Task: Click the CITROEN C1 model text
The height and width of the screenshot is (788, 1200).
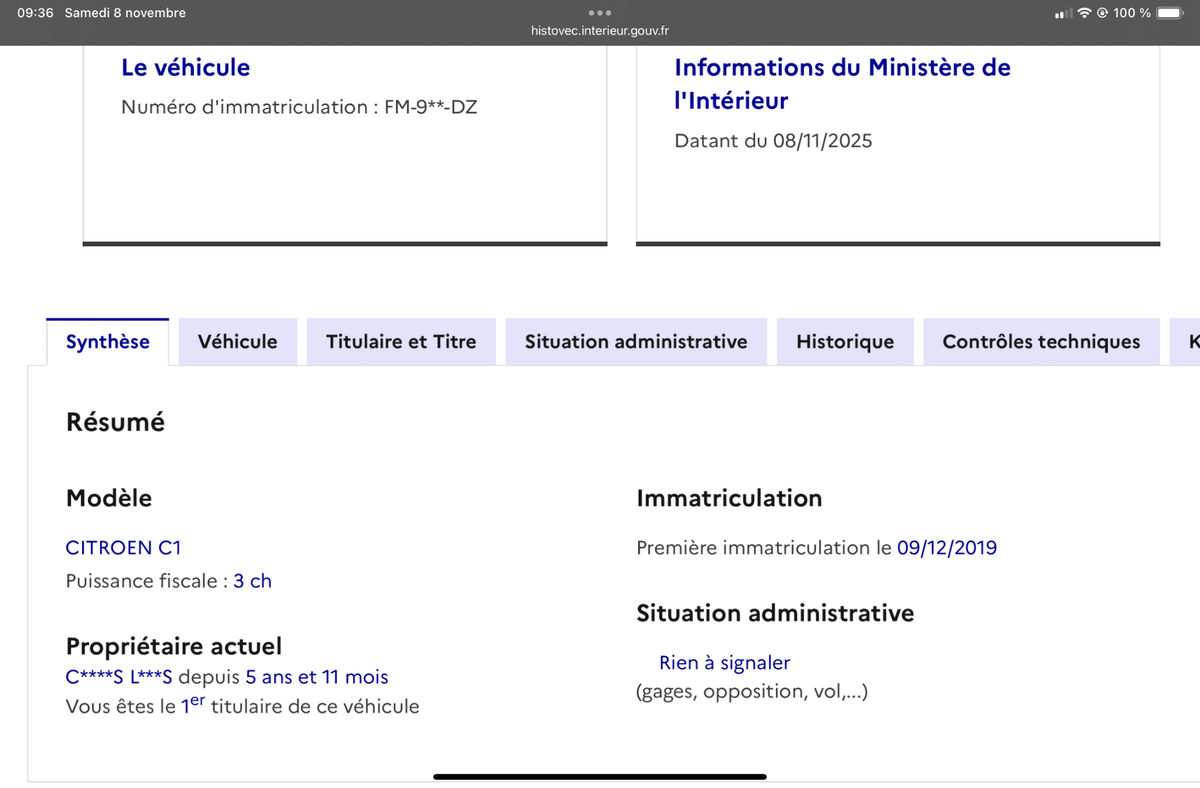Action: 123,547
